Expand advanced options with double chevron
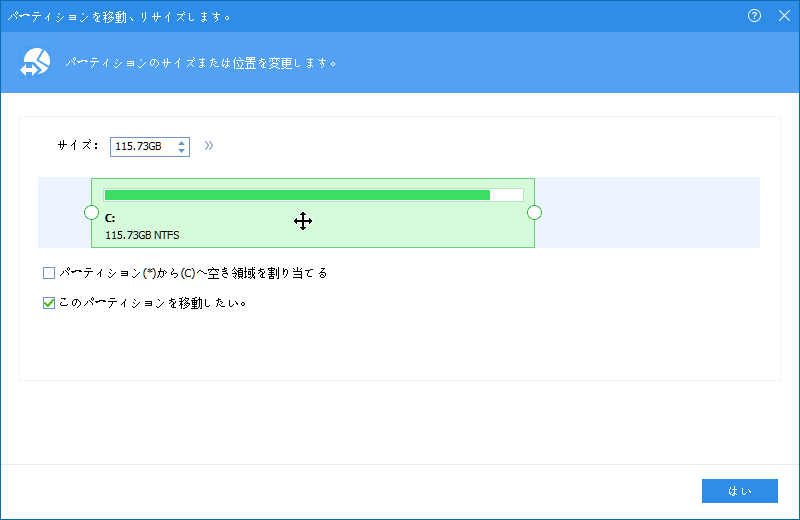 click(209, 146)
